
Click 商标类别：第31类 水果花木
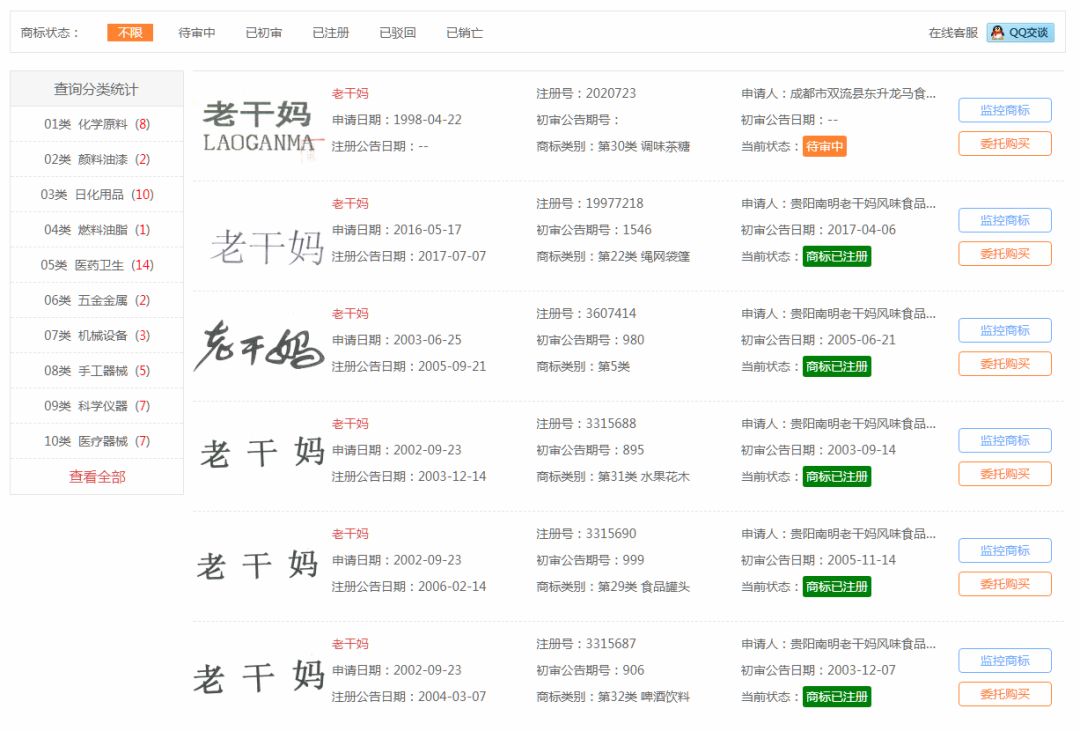pos(613,477)
